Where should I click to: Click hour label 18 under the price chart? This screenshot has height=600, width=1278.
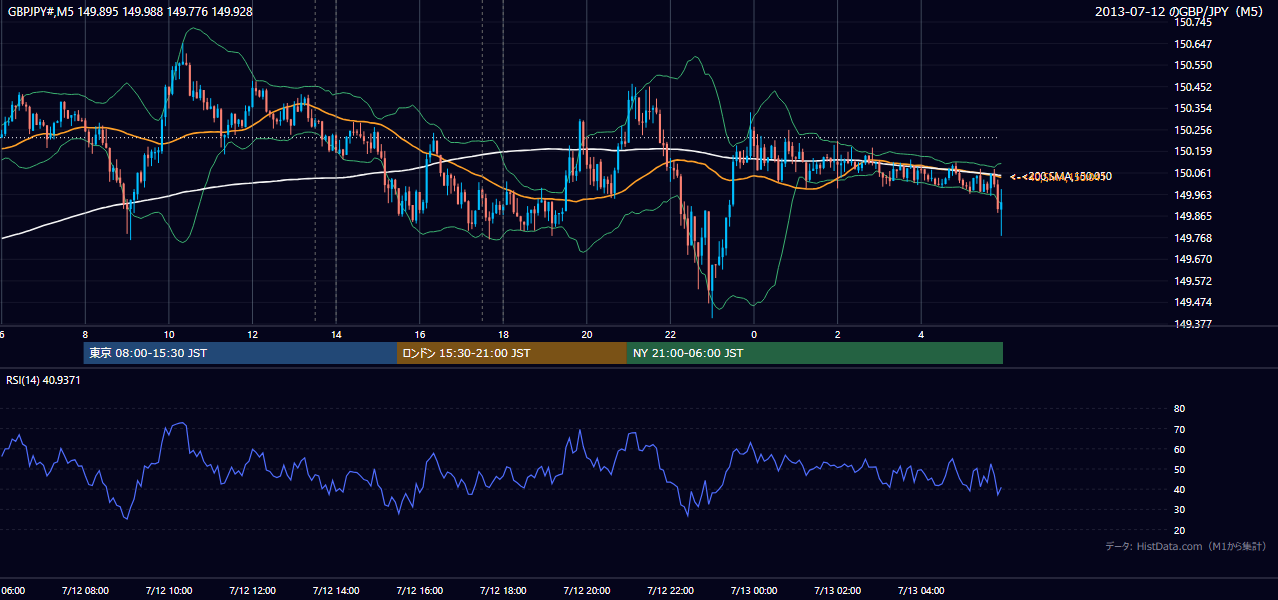coord(503,335)
